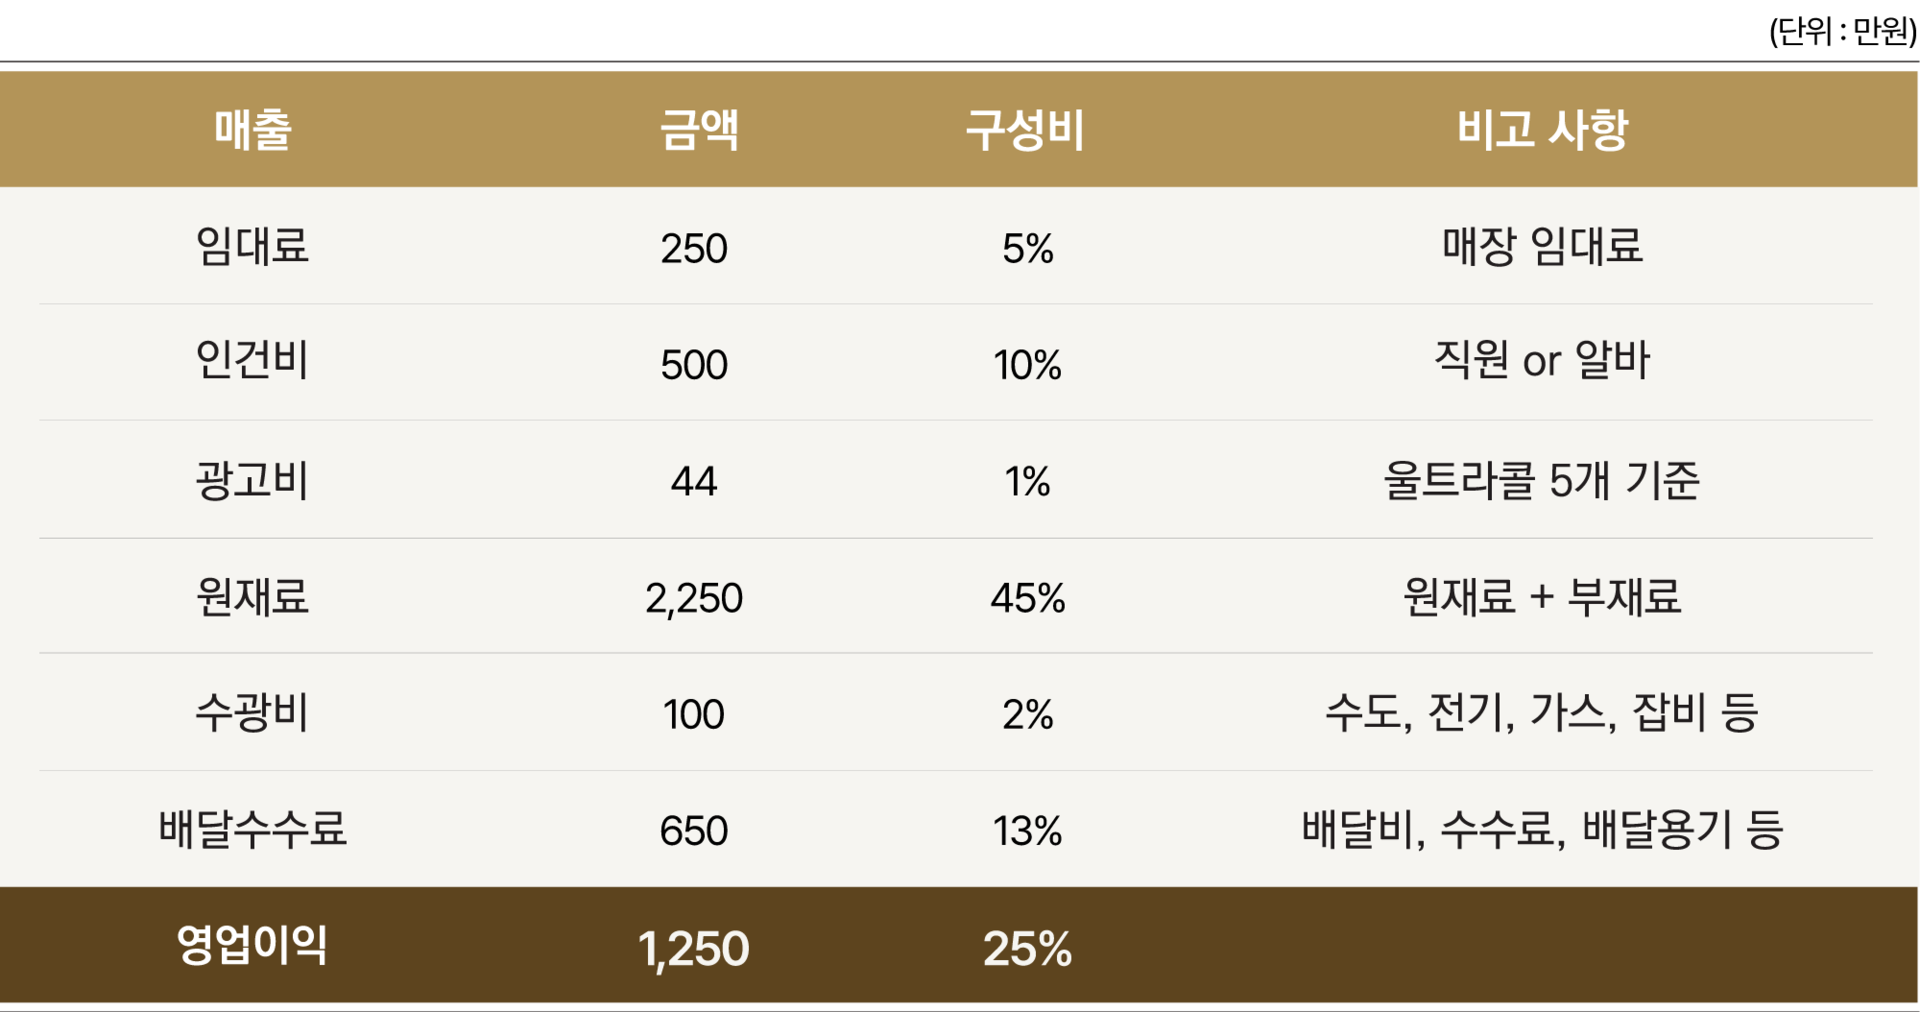Select the 인건비 row label
Viewport: 1920px width, 1012px height.
click(x=252, y=361)
